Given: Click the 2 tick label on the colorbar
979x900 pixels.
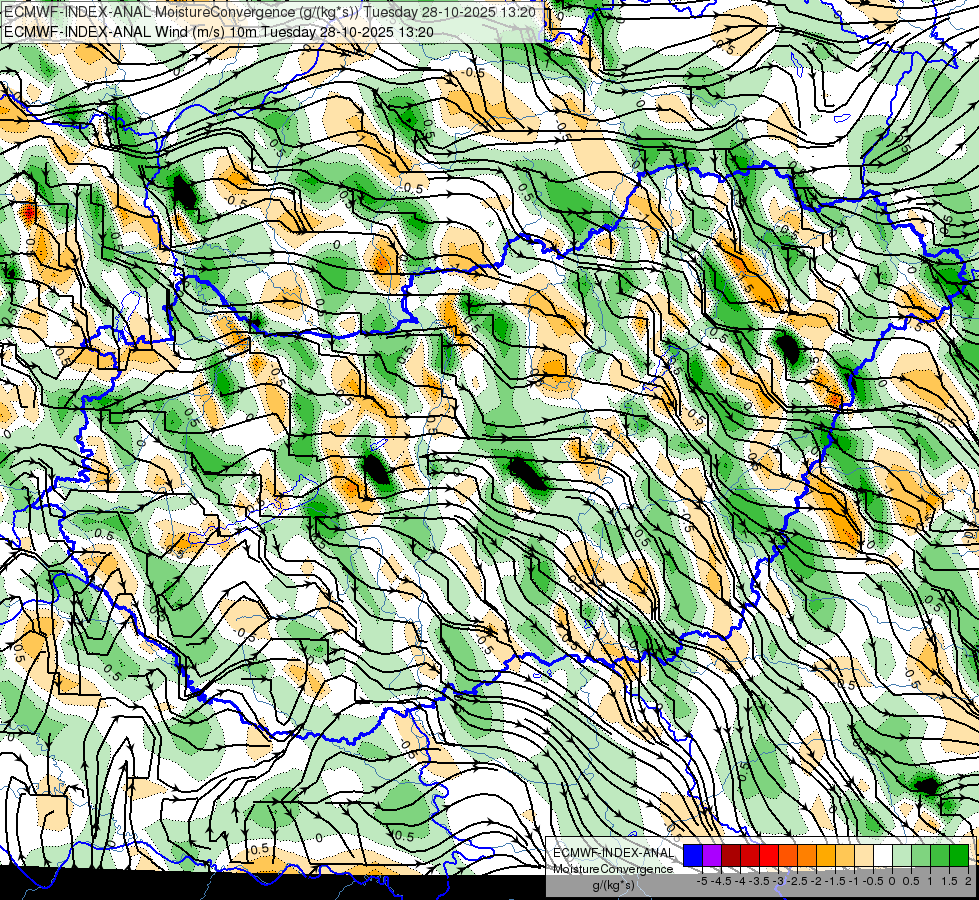Looking at the screenshot, I should (968, 881).
